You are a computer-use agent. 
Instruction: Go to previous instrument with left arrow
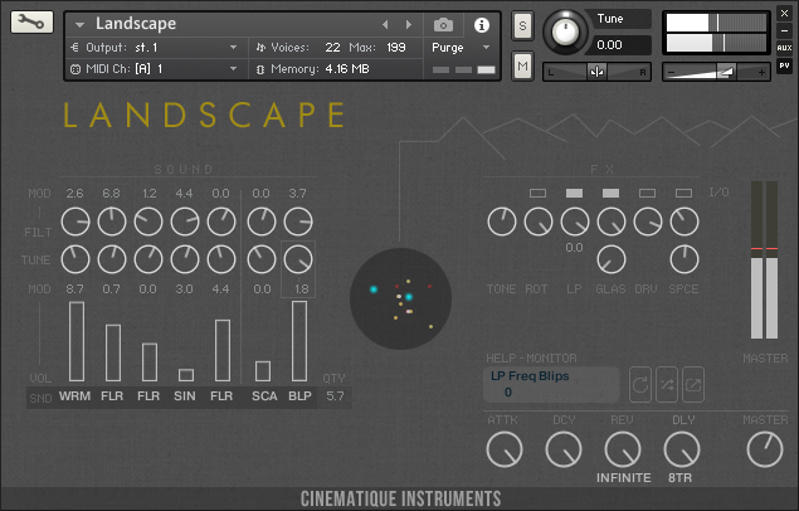(385, 24)
